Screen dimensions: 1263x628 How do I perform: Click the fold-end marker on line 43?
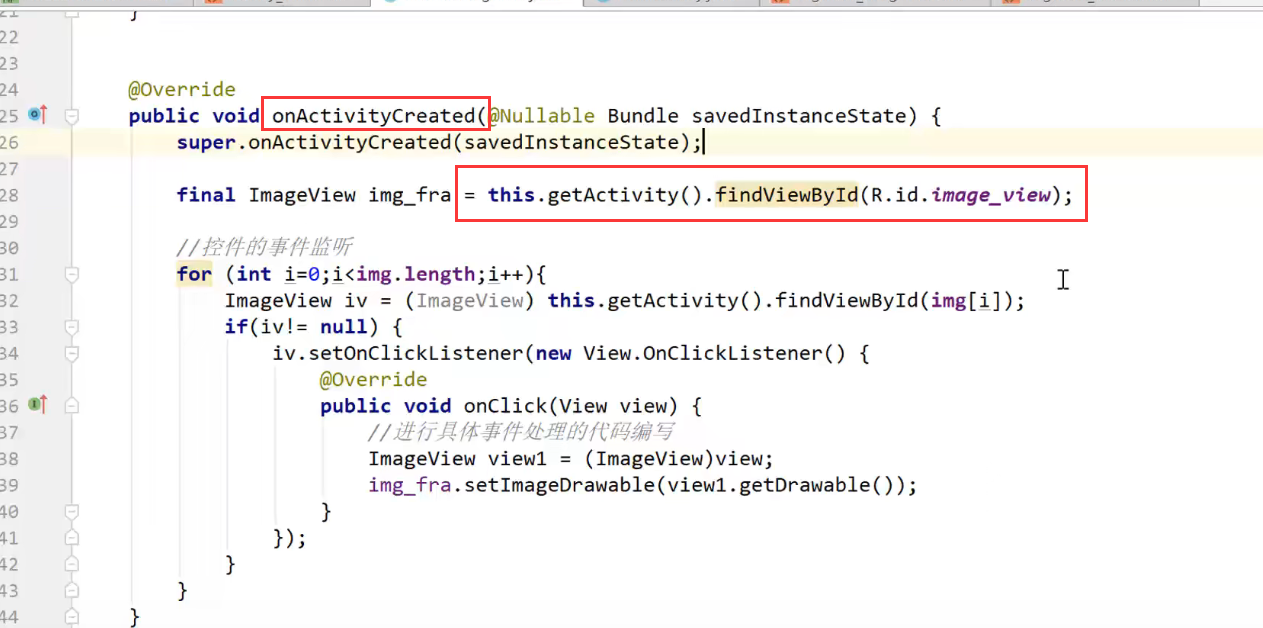pos(72,590)
